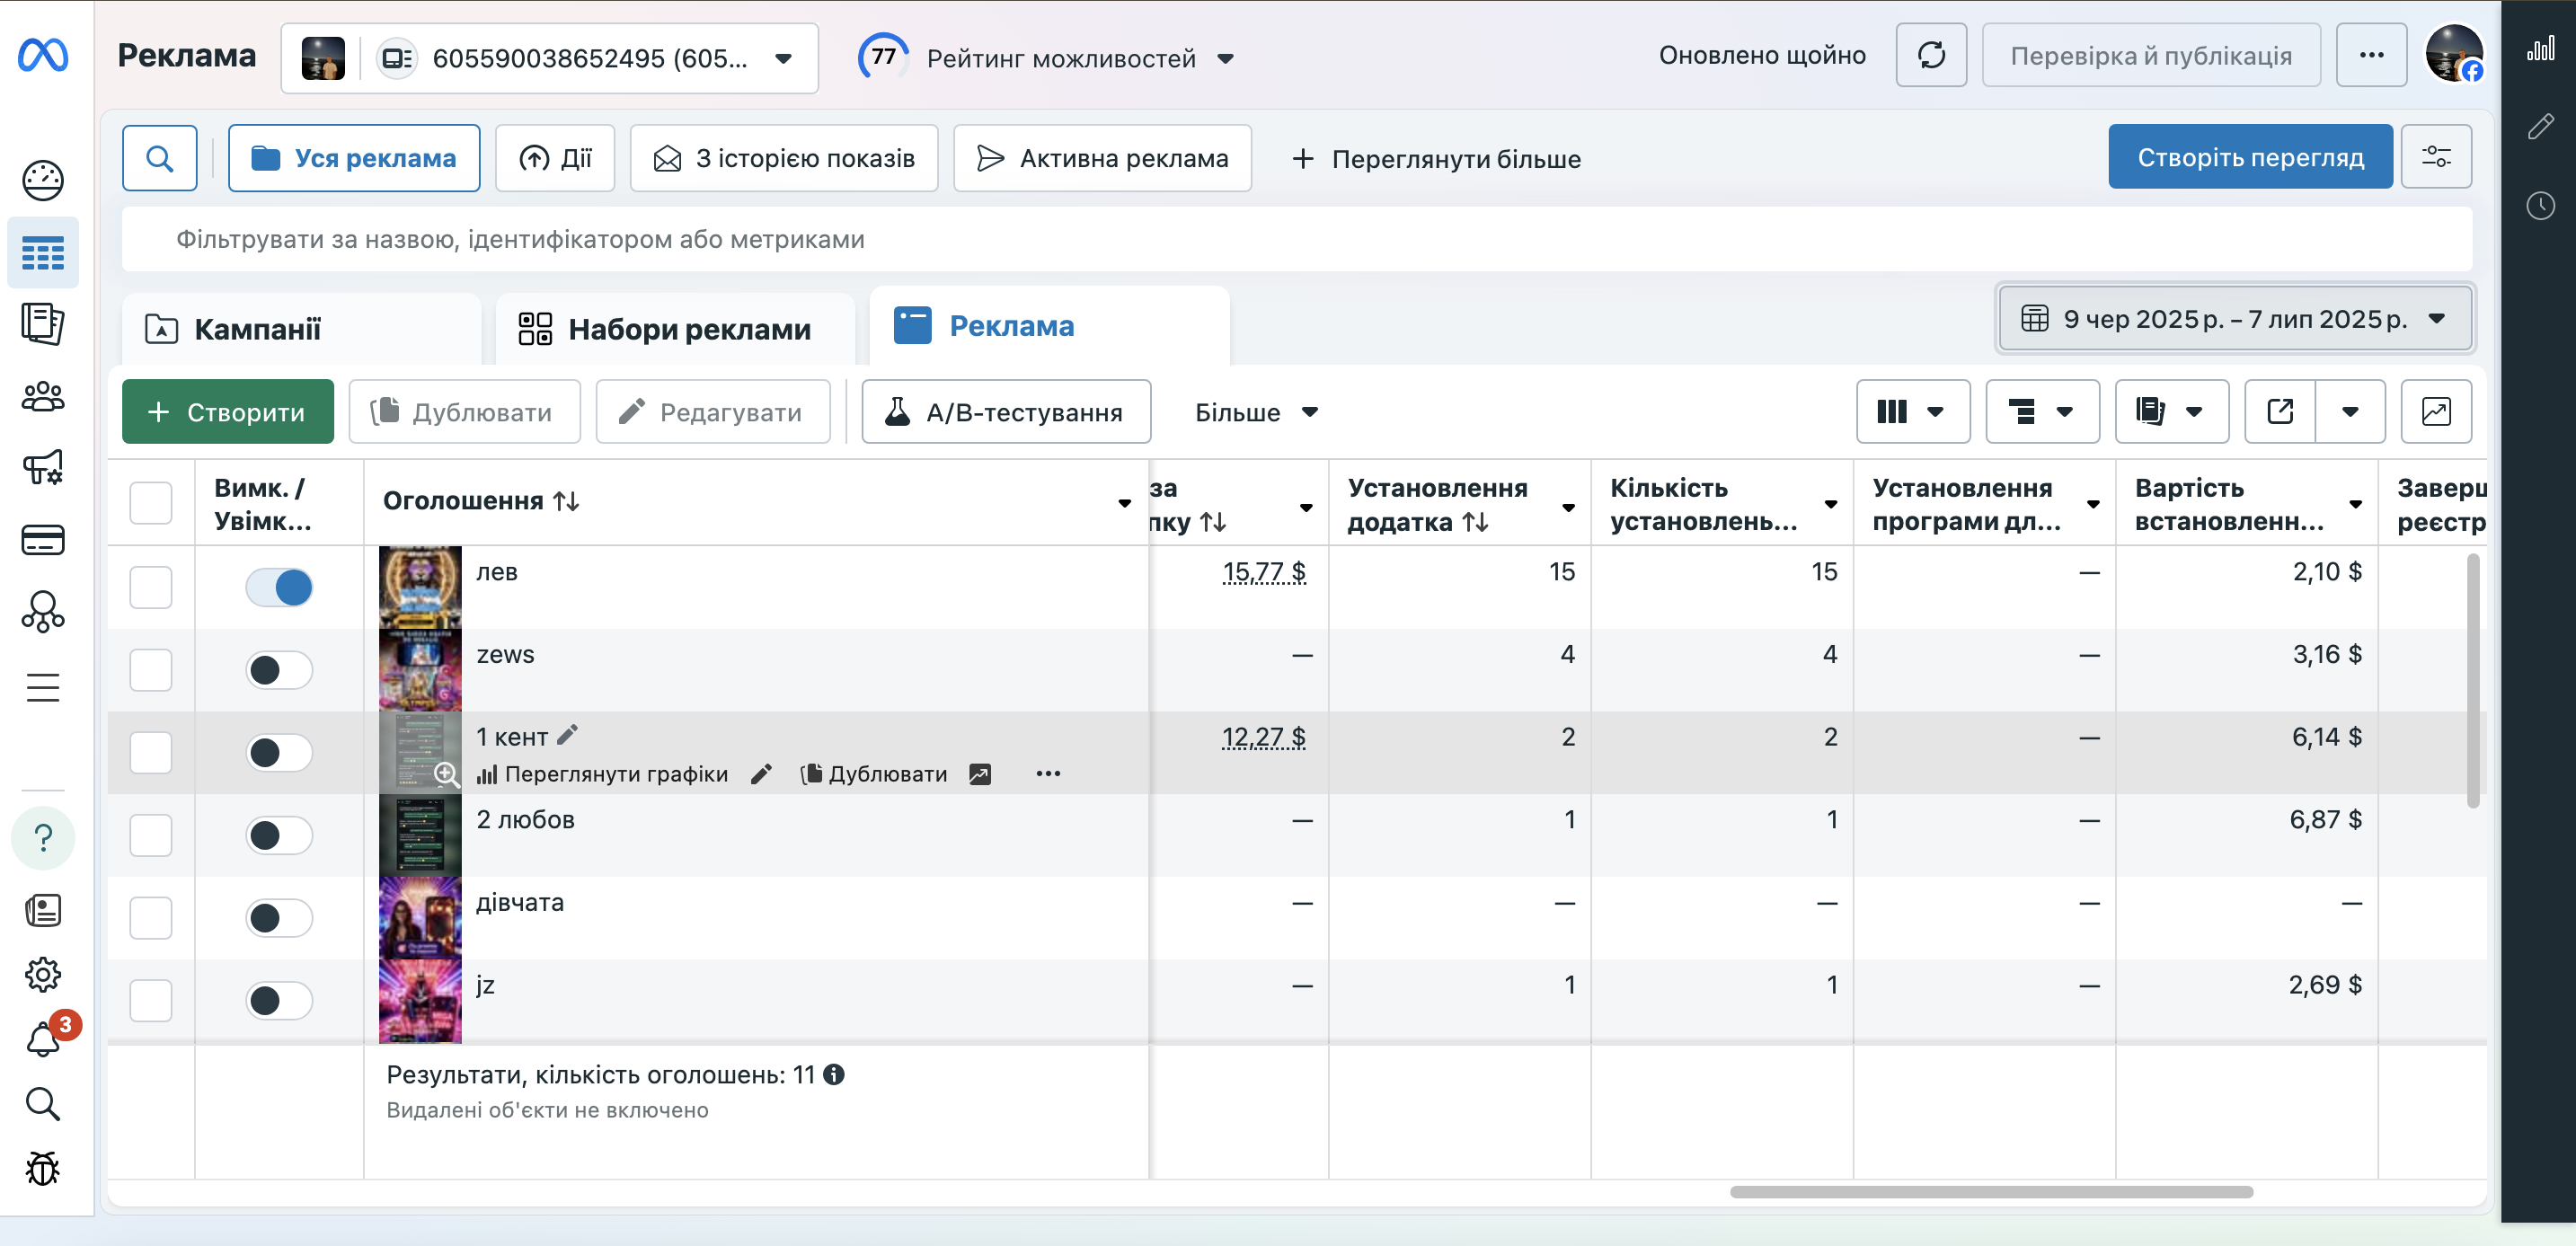The image size is (2576, 1246).
Task: Check the jz row checkbox
Action: point(151,1001)
